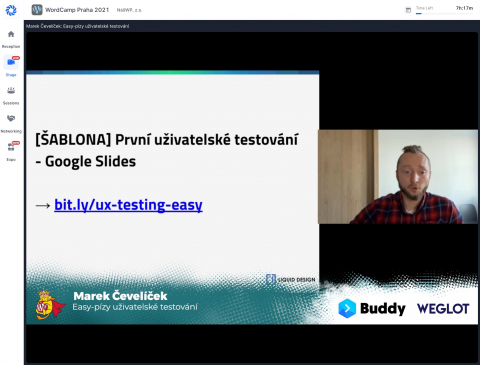Open the Sessions section
This screenshot has height=365, width=480.
pyautogui.click(x=11, y=95)
